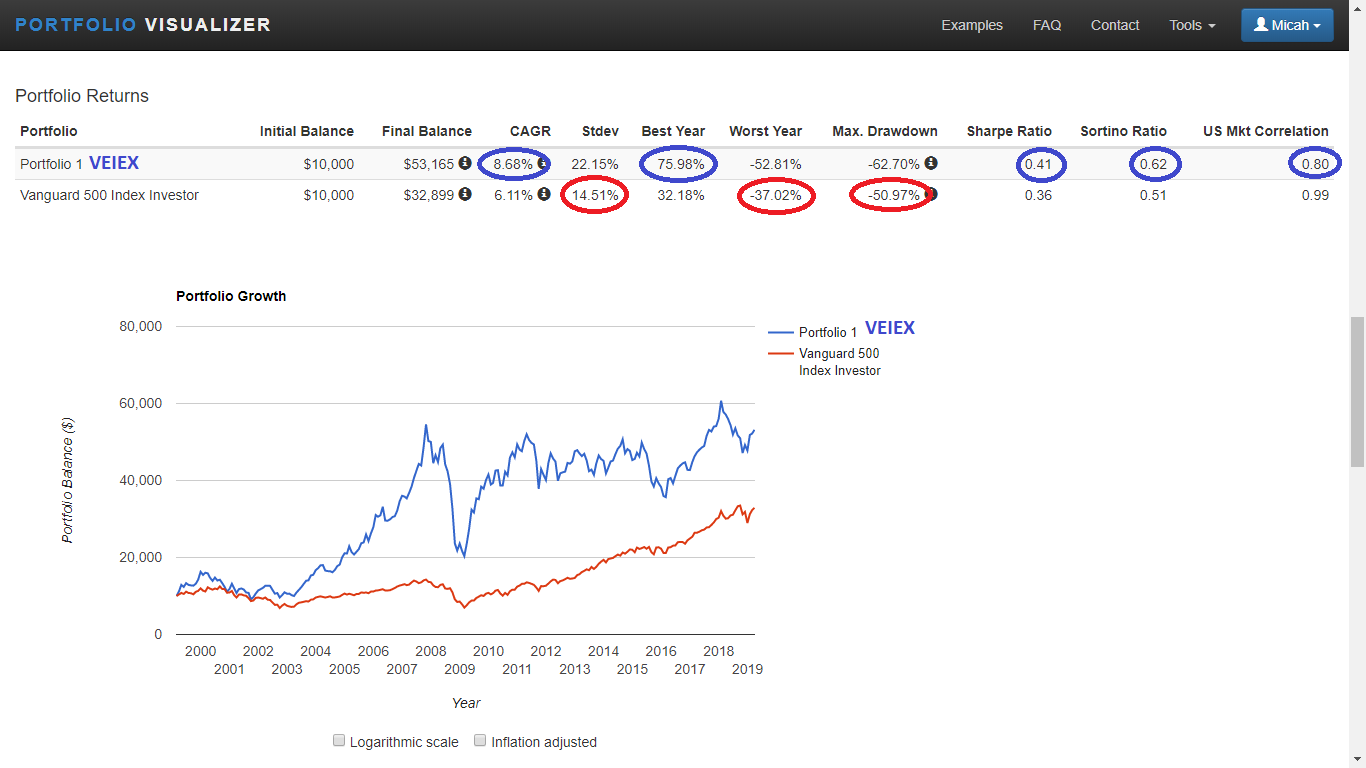Click the page vertical scrollbar thumb
The width and height of the screenshot is (1366, 768).
1357,392
